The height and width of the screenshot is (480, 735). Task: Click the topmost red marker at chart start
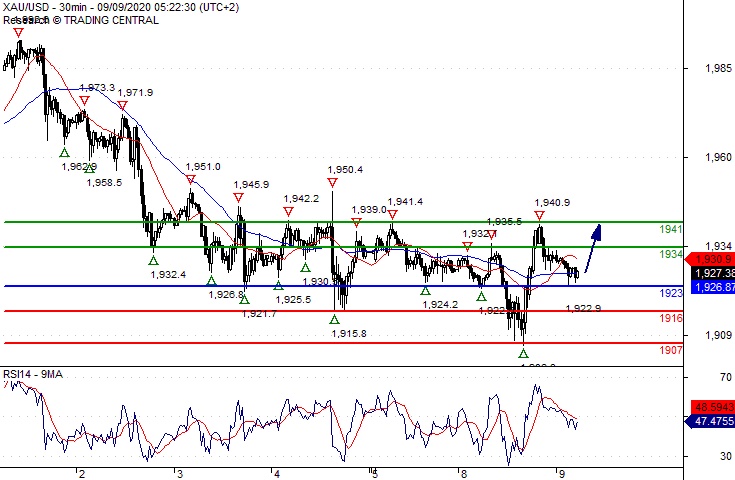pyautogui.click(x=18, y=32)
